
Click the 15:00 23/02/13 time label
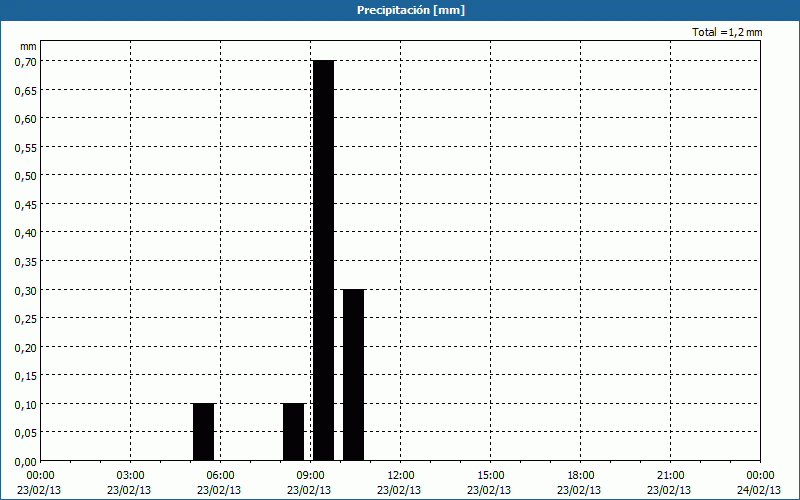tap(489, 483)
